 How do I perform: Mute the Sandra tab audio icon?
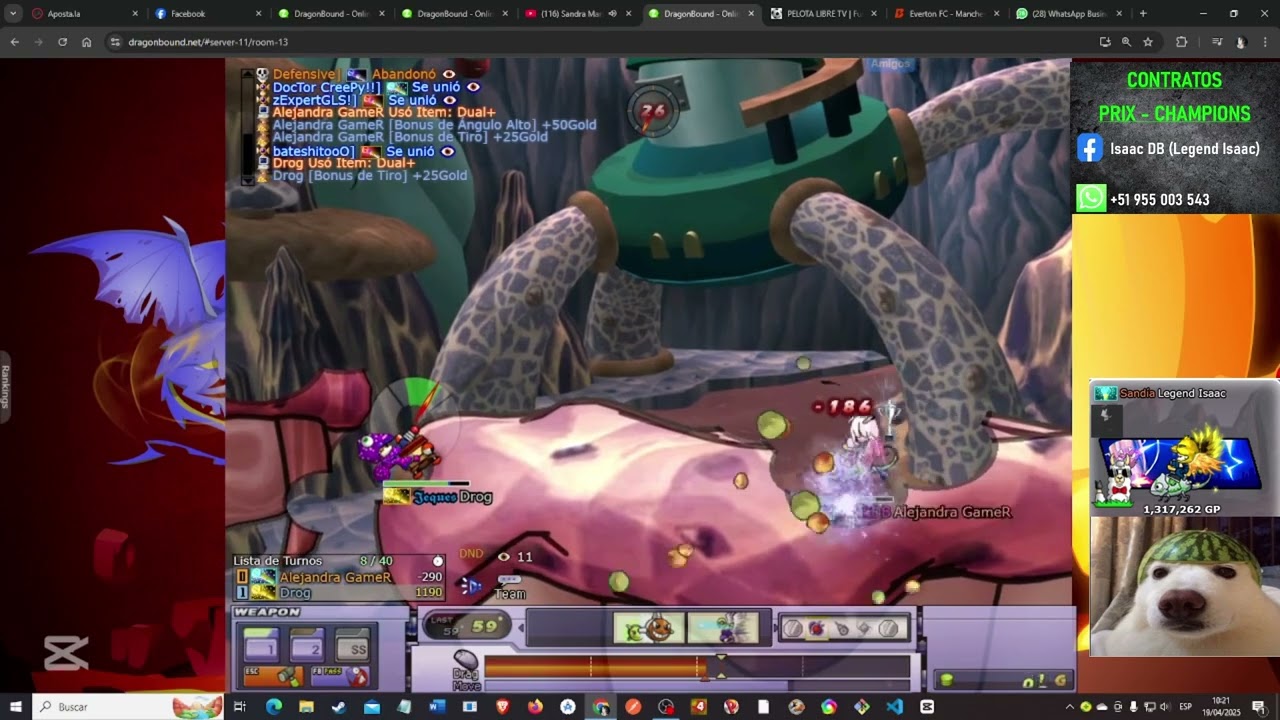point(613,14)
